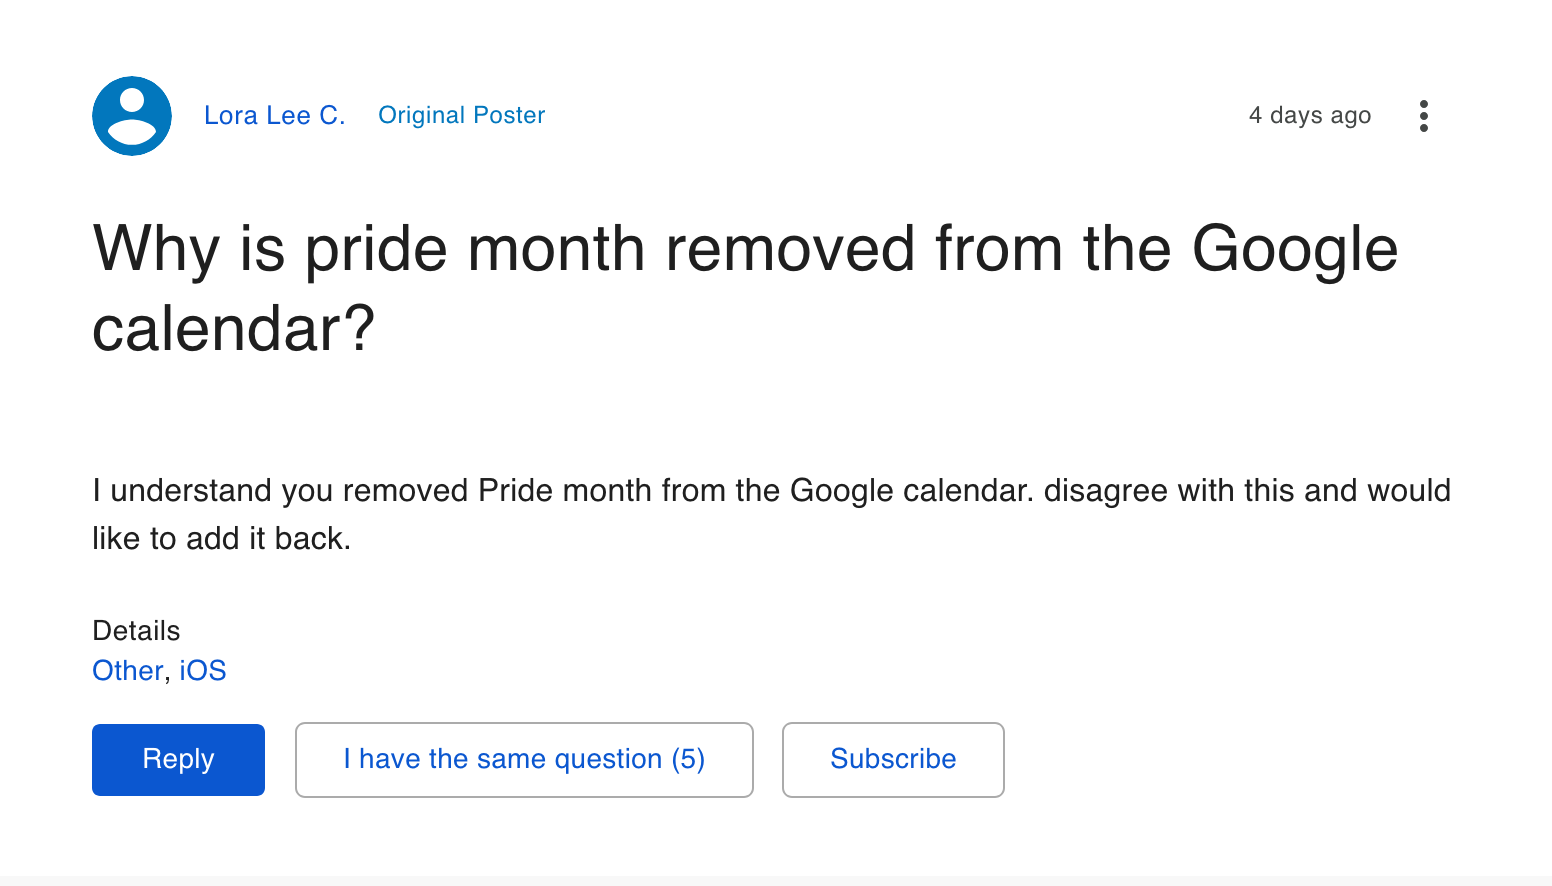Click the 4 days ago timestamp
The height and width of the screenshot is (886, 1552).
[x=1310, y=116]
